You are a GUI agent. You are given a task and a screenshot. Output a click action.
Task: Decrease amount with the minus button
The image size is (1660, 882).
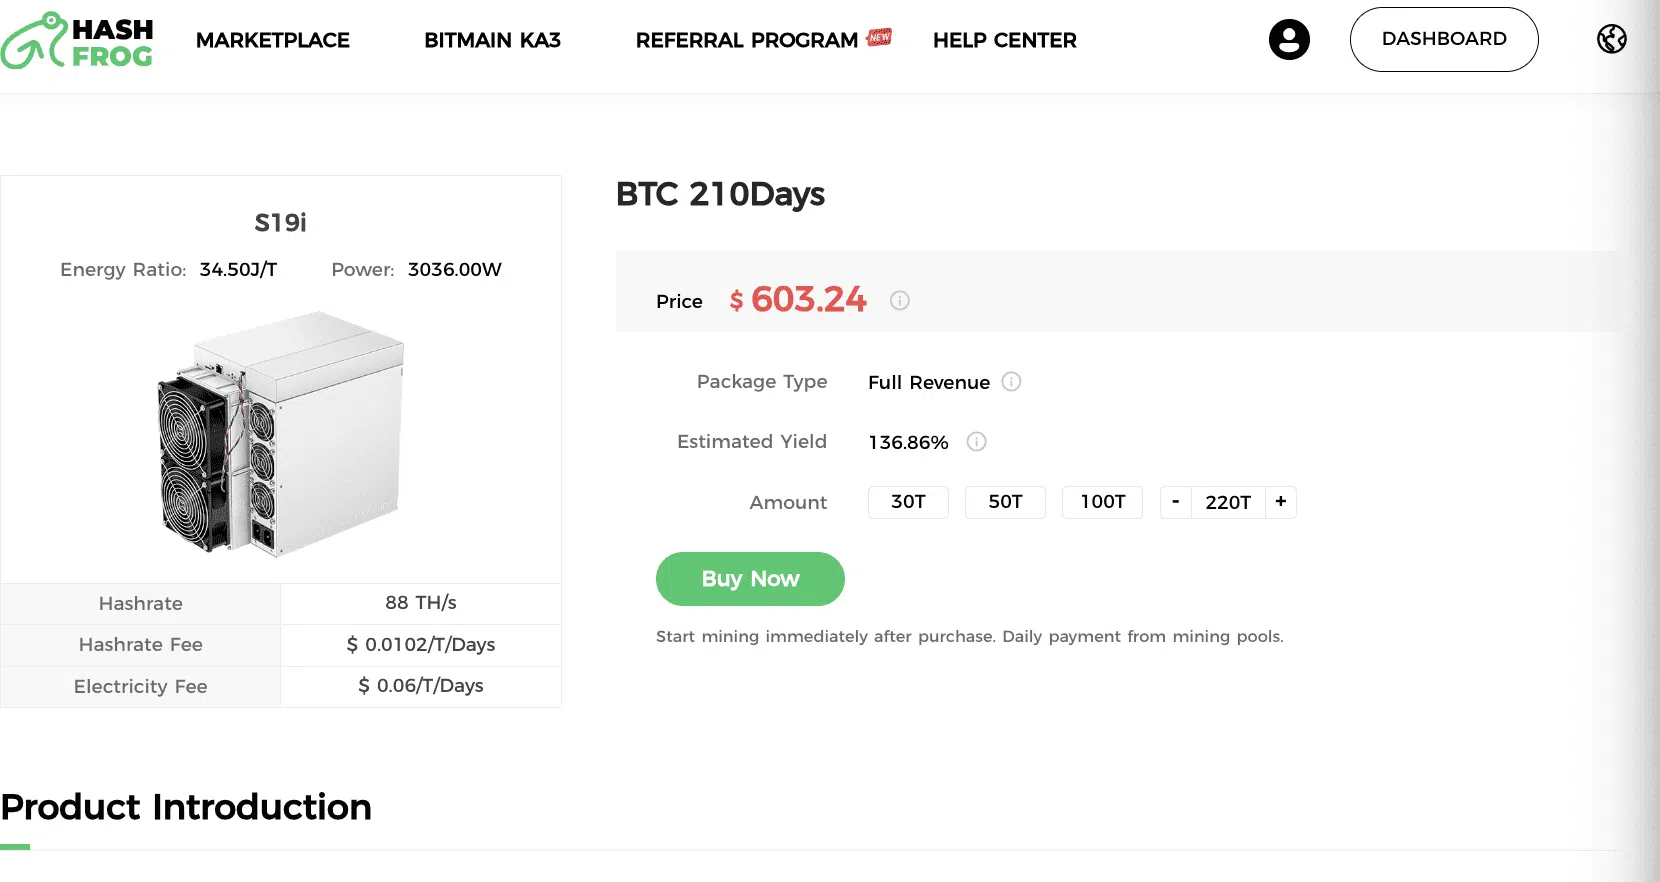click(x=1176, y=502)
